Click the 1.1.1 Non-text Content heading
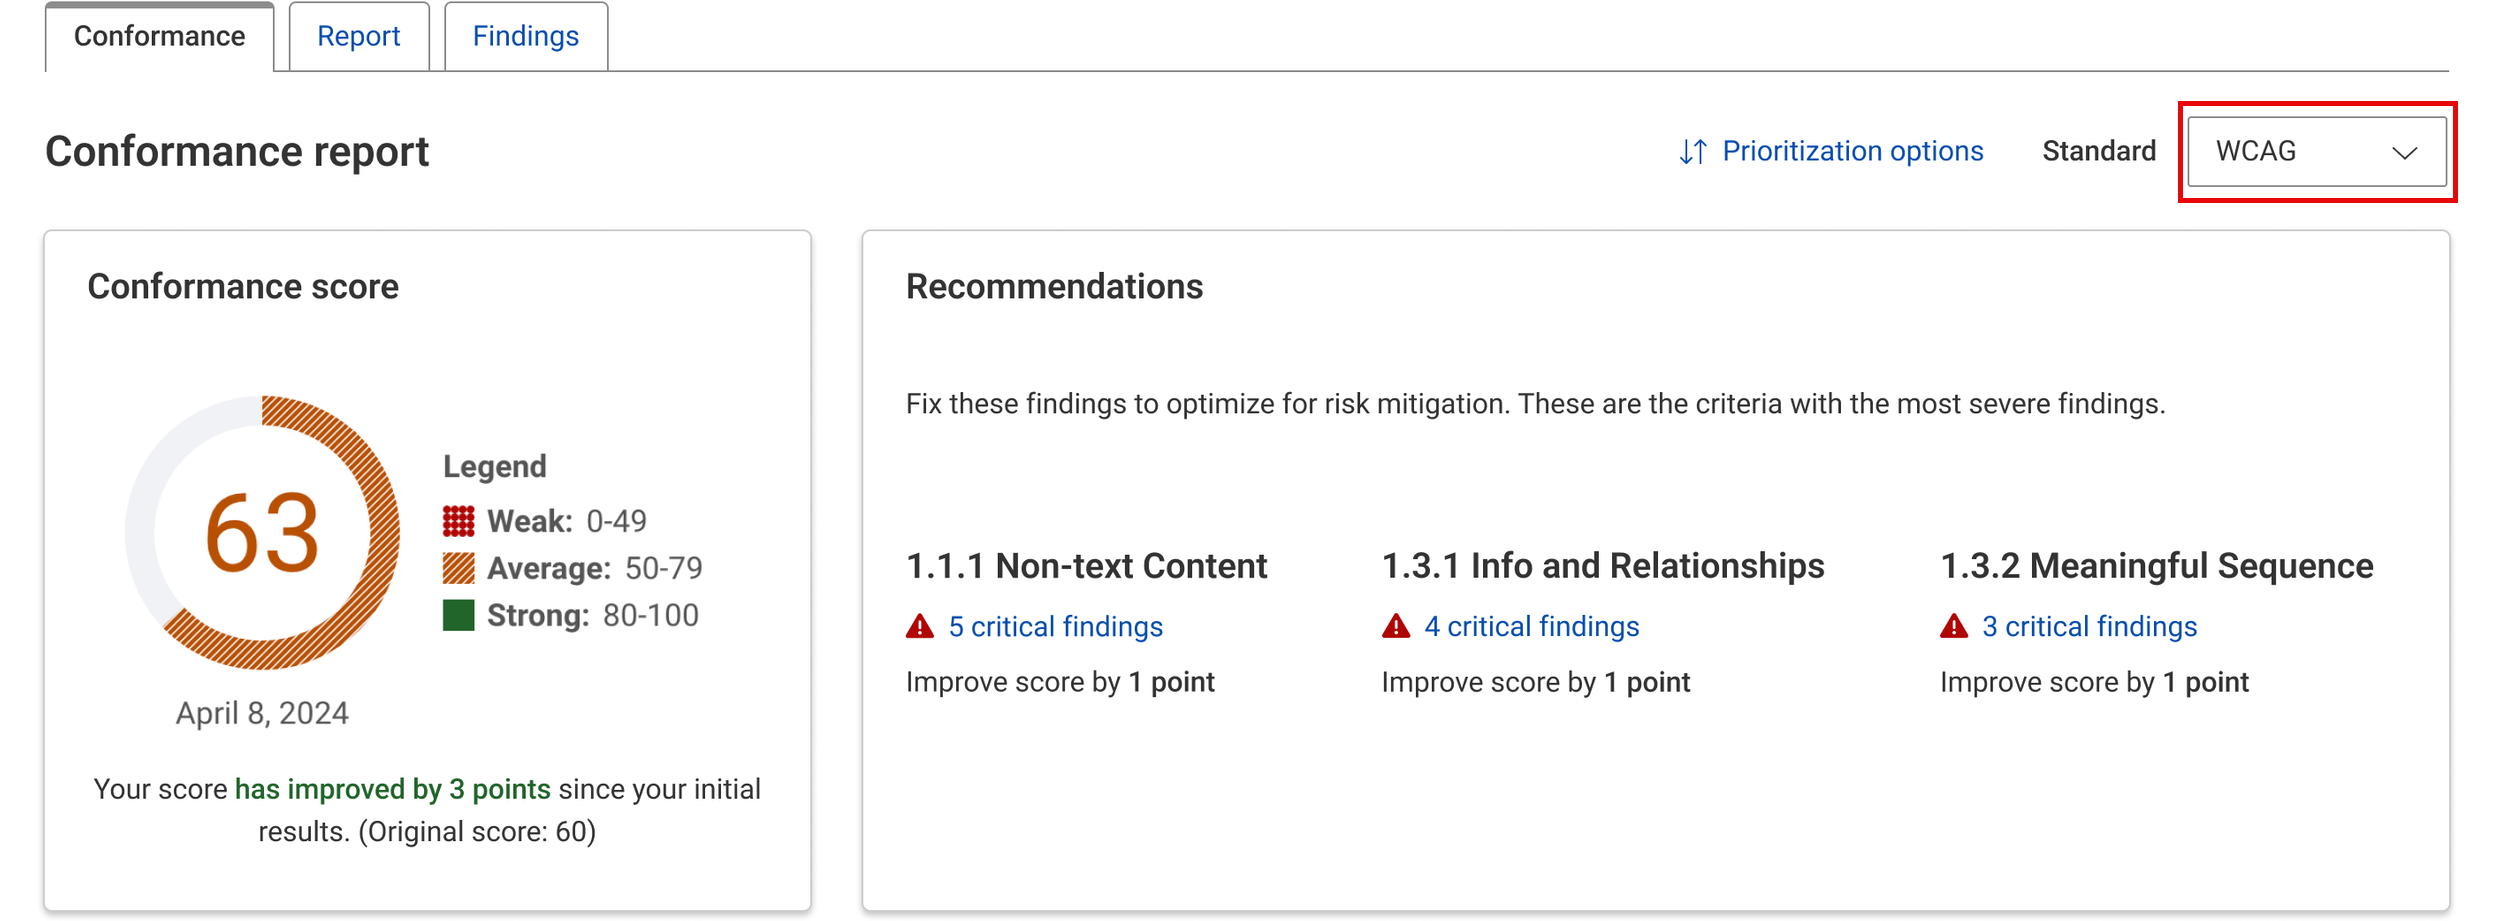2500x921 pixels. point(1086,566)
